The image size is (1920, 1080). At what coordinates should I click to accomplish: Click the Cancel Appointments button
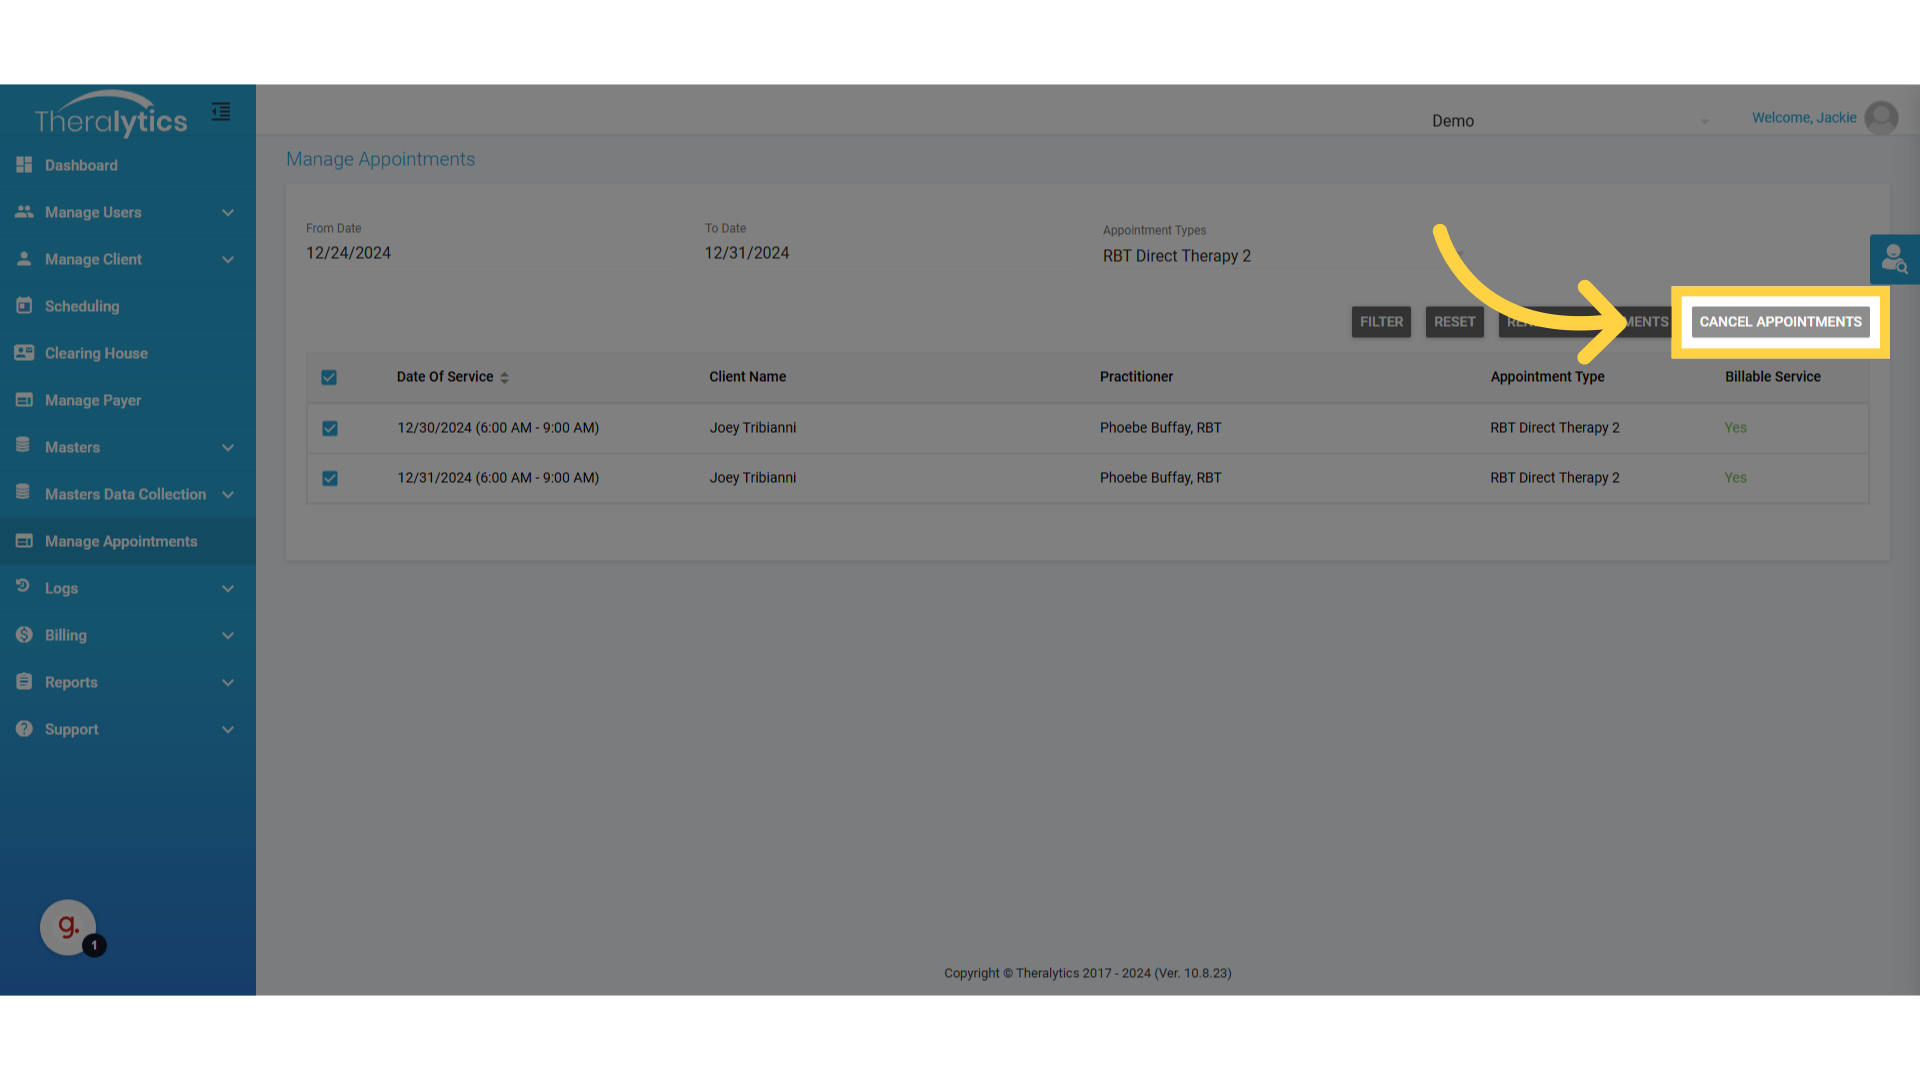pyautogui.click(x=1780, y=322)
